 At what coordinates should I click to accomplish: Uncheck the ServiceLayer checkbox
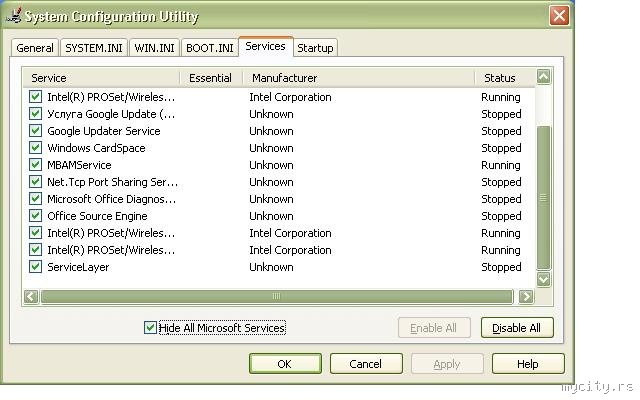click(36, 267)
